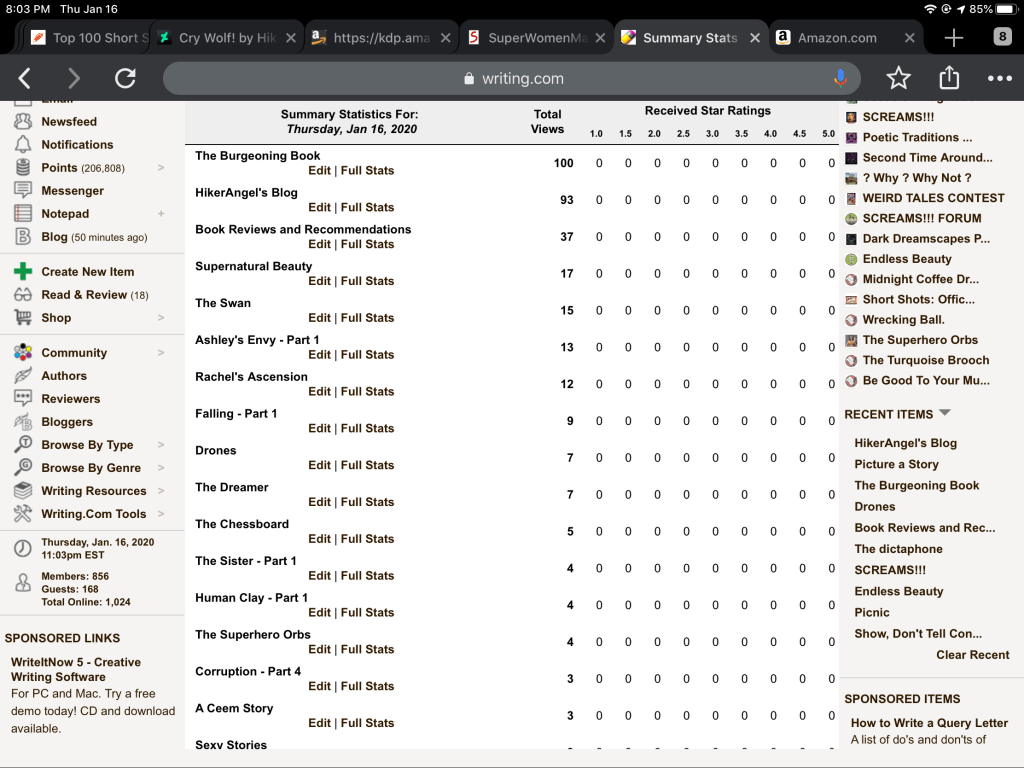Open the Shop cart icon
Viewport: 1024px width, 768px height.
pos(23,318)
